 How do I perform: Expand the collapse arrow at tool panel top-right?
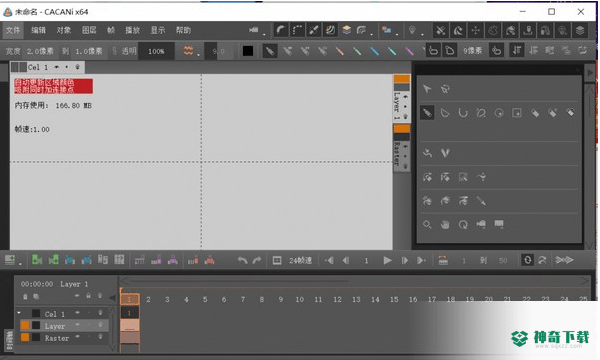tap(590, 73)
